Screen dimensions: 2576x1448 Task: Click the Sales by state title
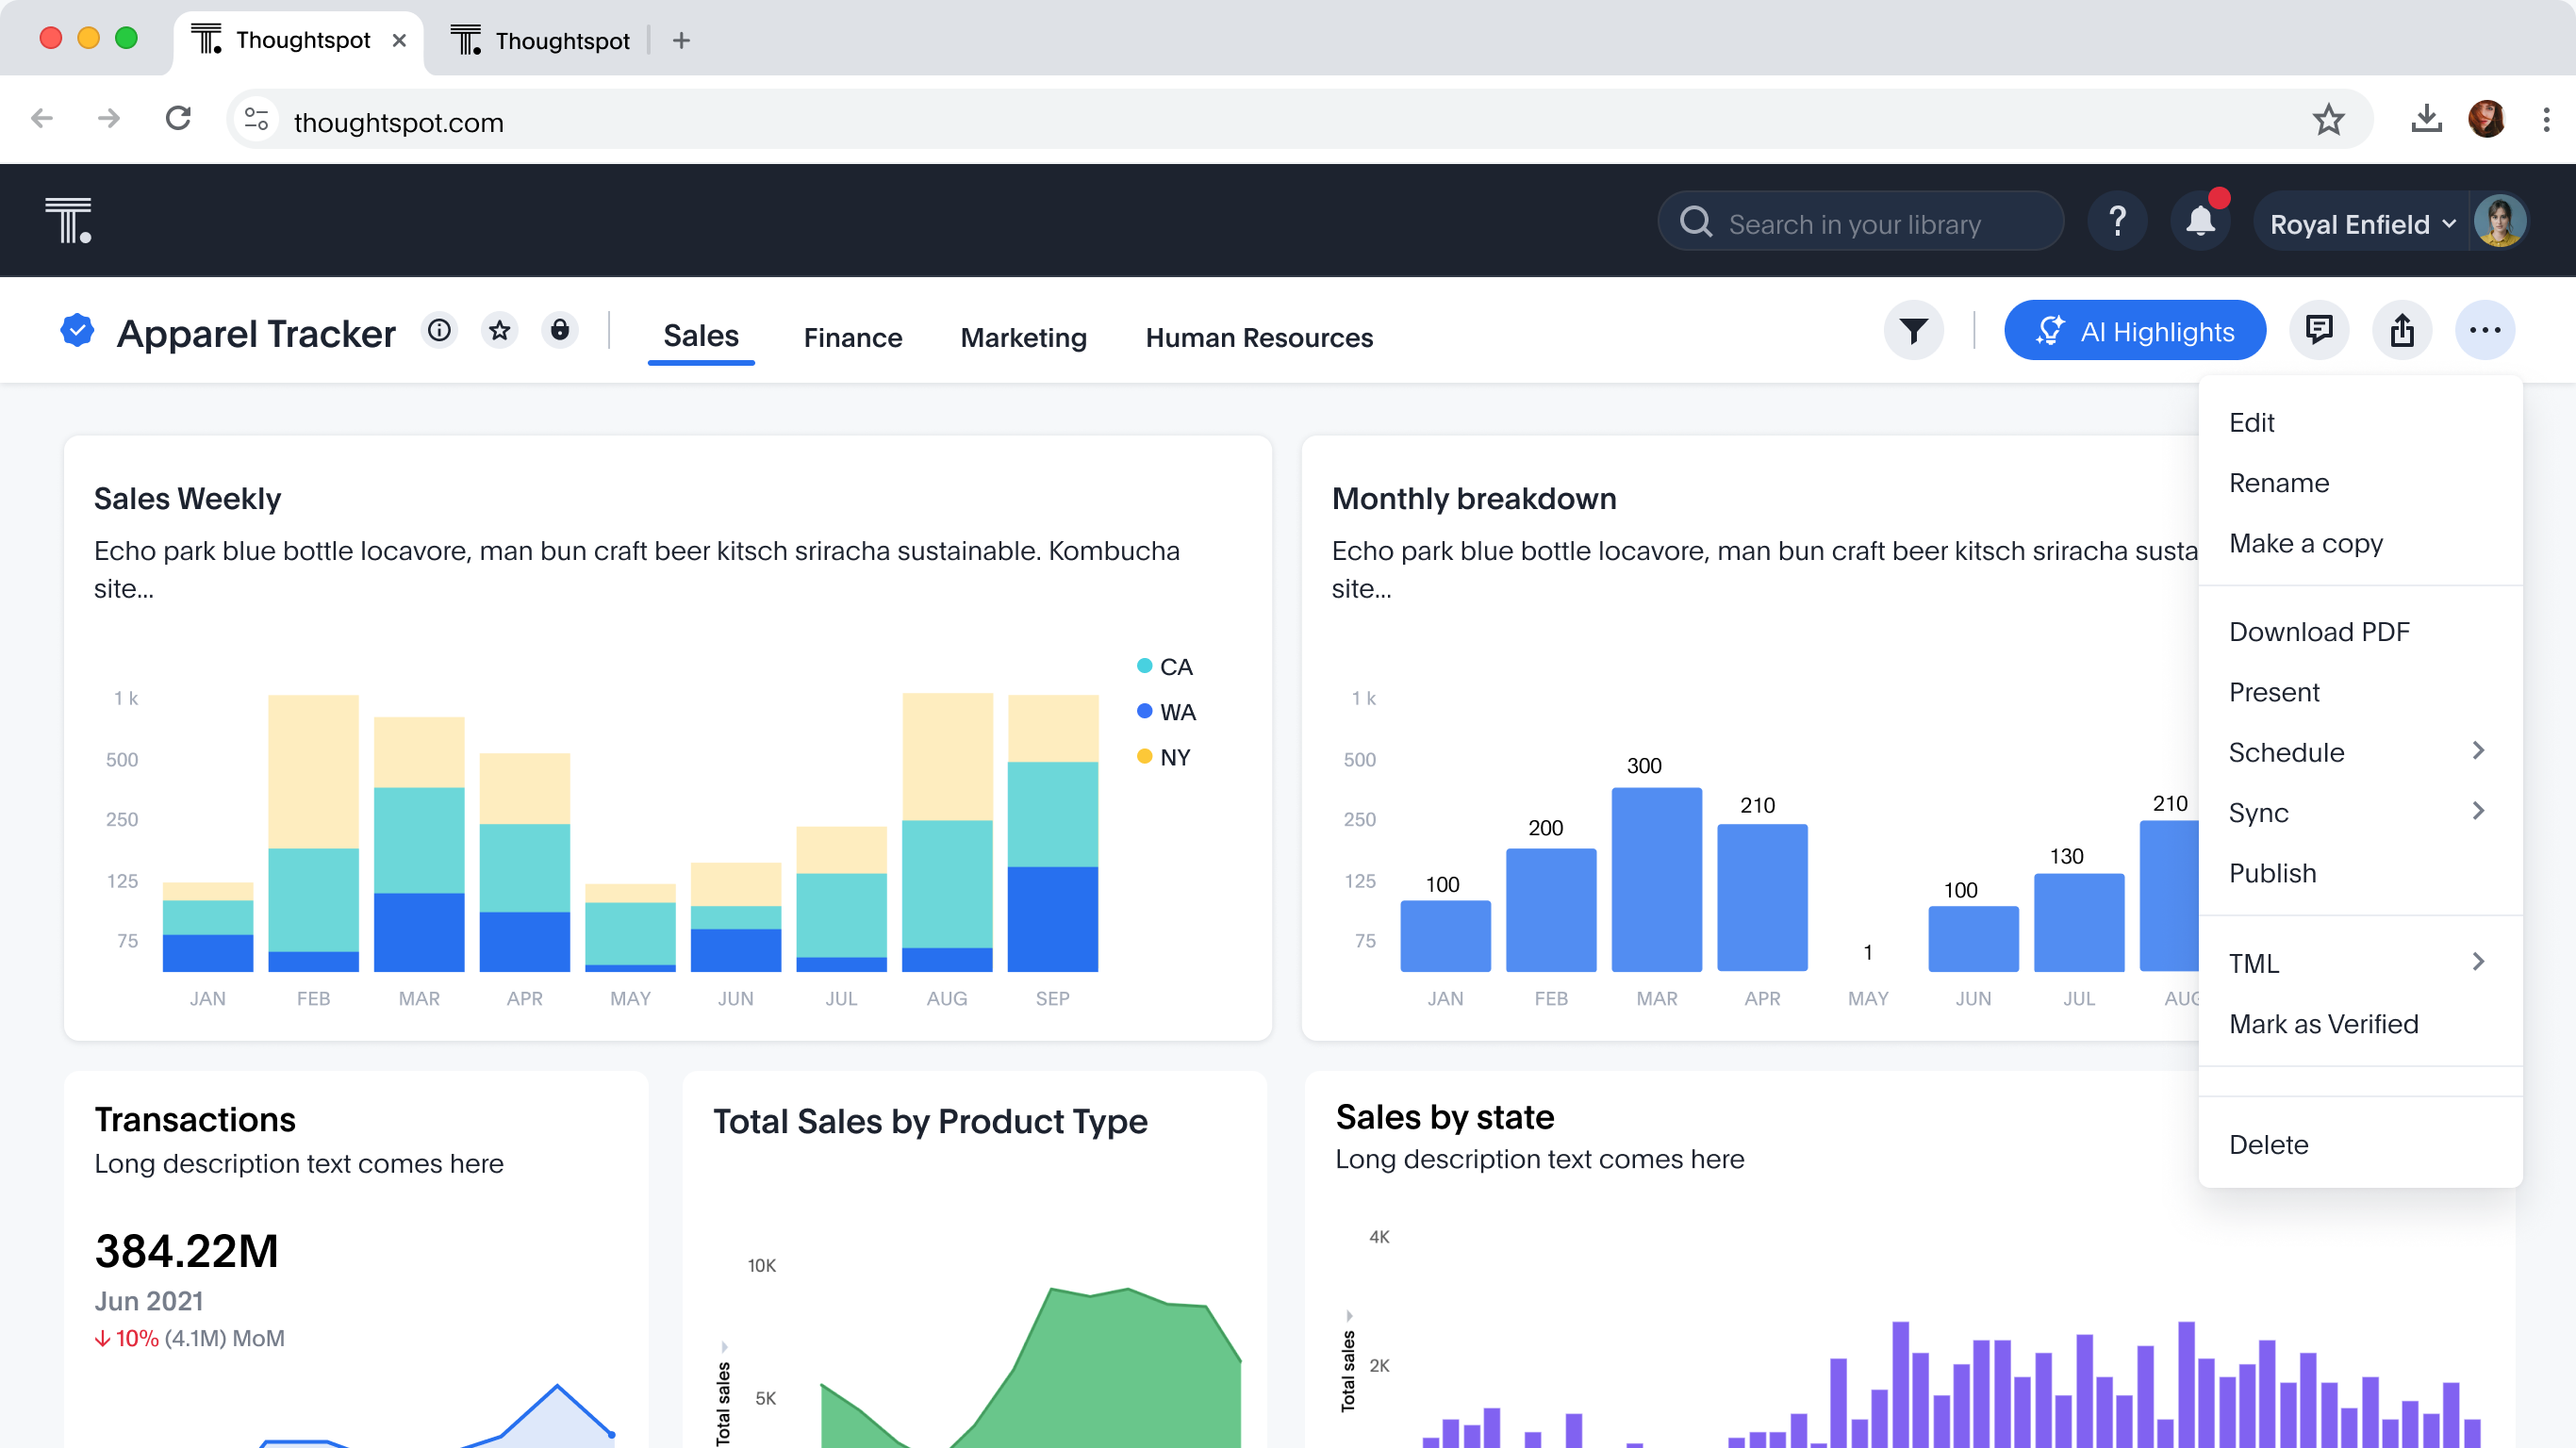pyautogui.click(x=1445, y=1117)
